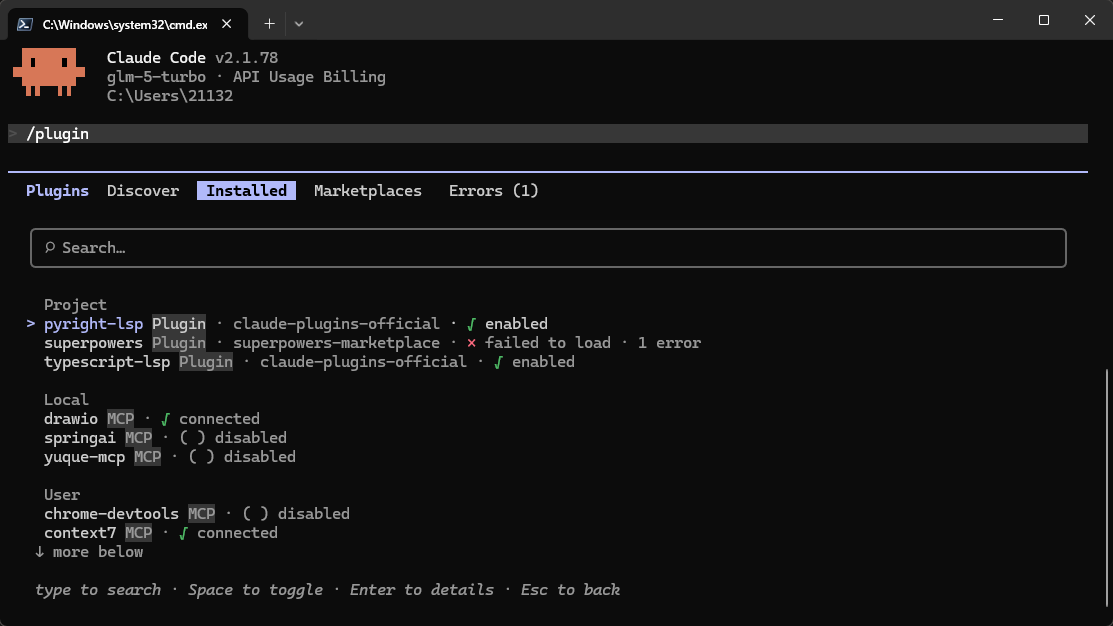Viewport: 1113px width, 626px height.
Task: Click "superpowers-marketplace" source text
Action: tap(336, 343)
